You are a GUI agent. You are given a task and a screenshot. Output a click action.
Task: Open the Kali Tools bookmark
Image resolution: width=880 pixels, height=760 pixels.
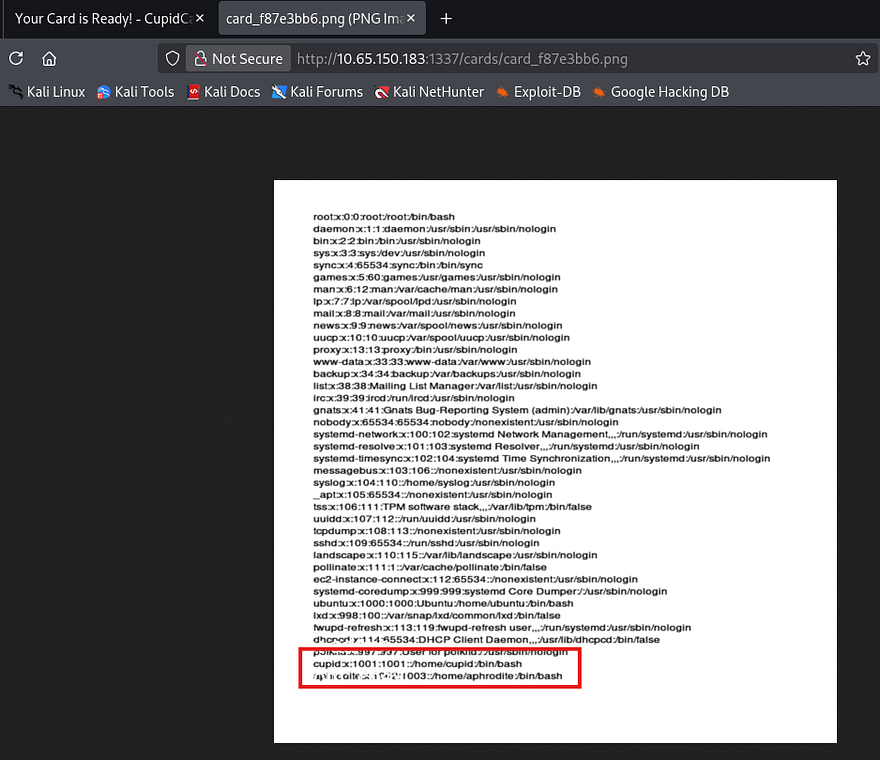(135, 92)
